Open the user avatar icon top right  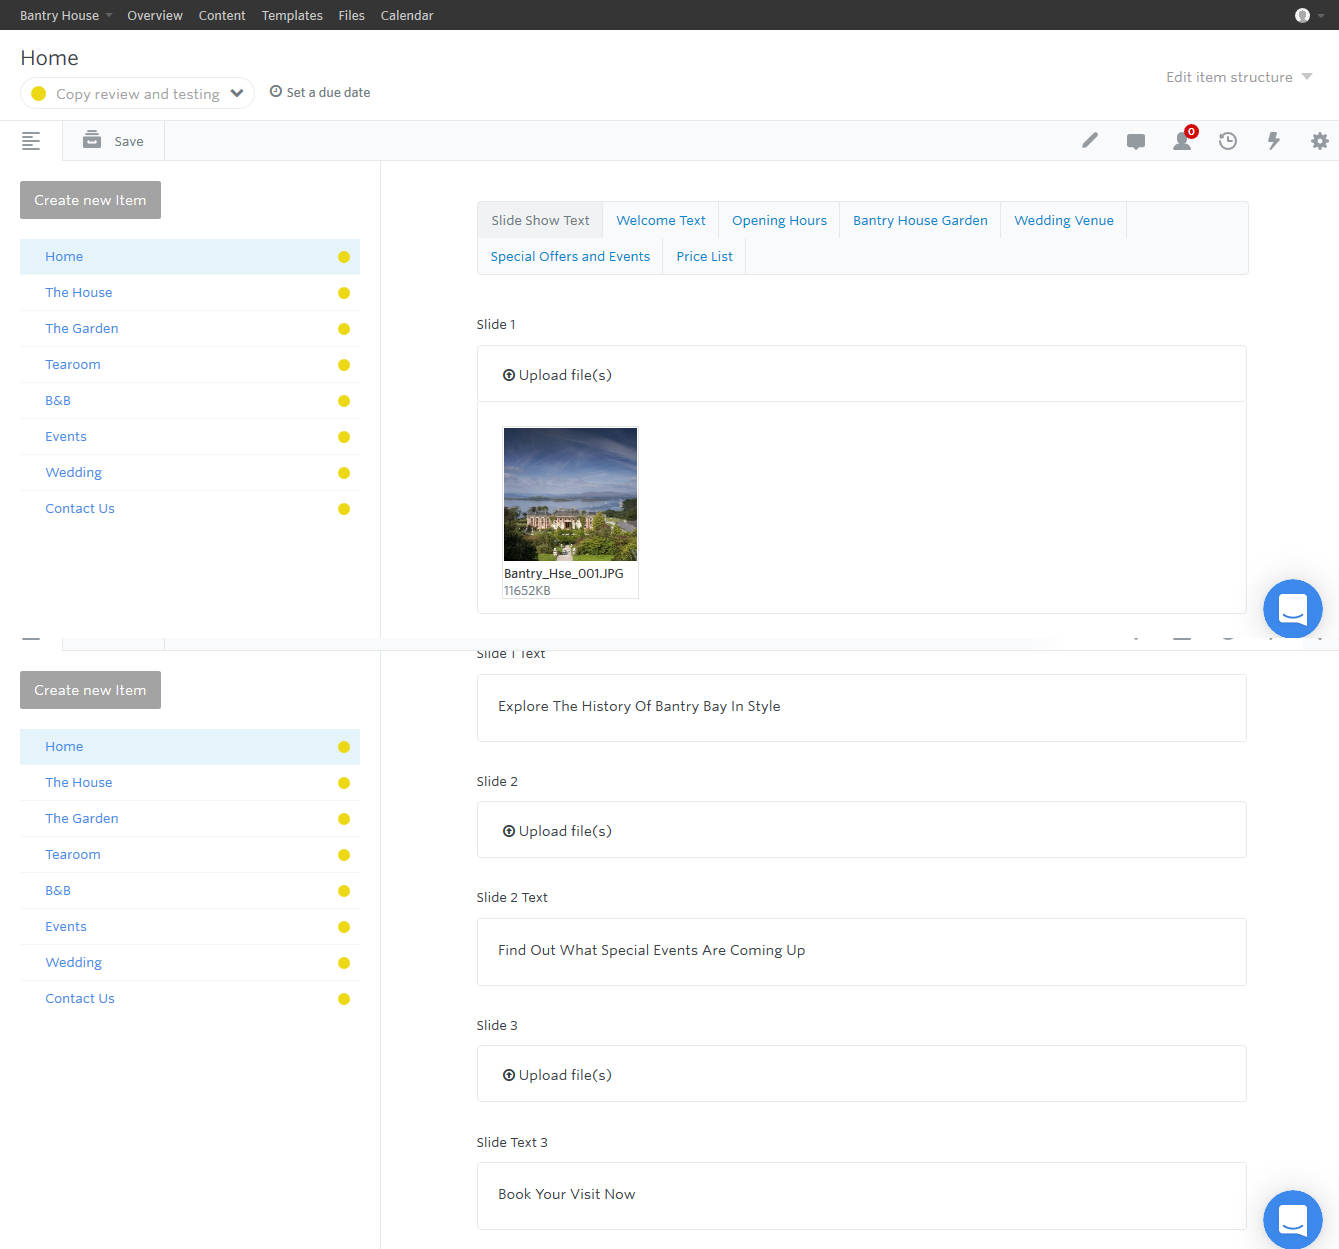click(x=1300, y=15)
